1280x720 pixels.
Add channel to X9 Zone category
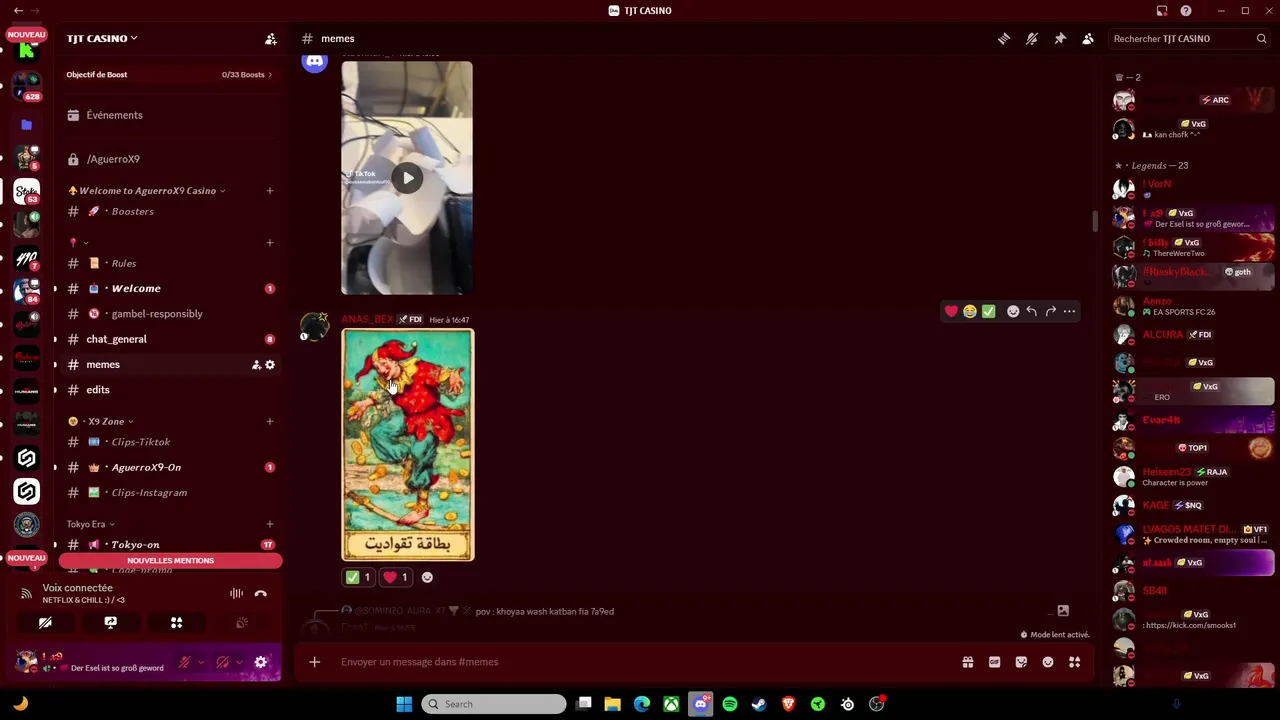[269, 422]
